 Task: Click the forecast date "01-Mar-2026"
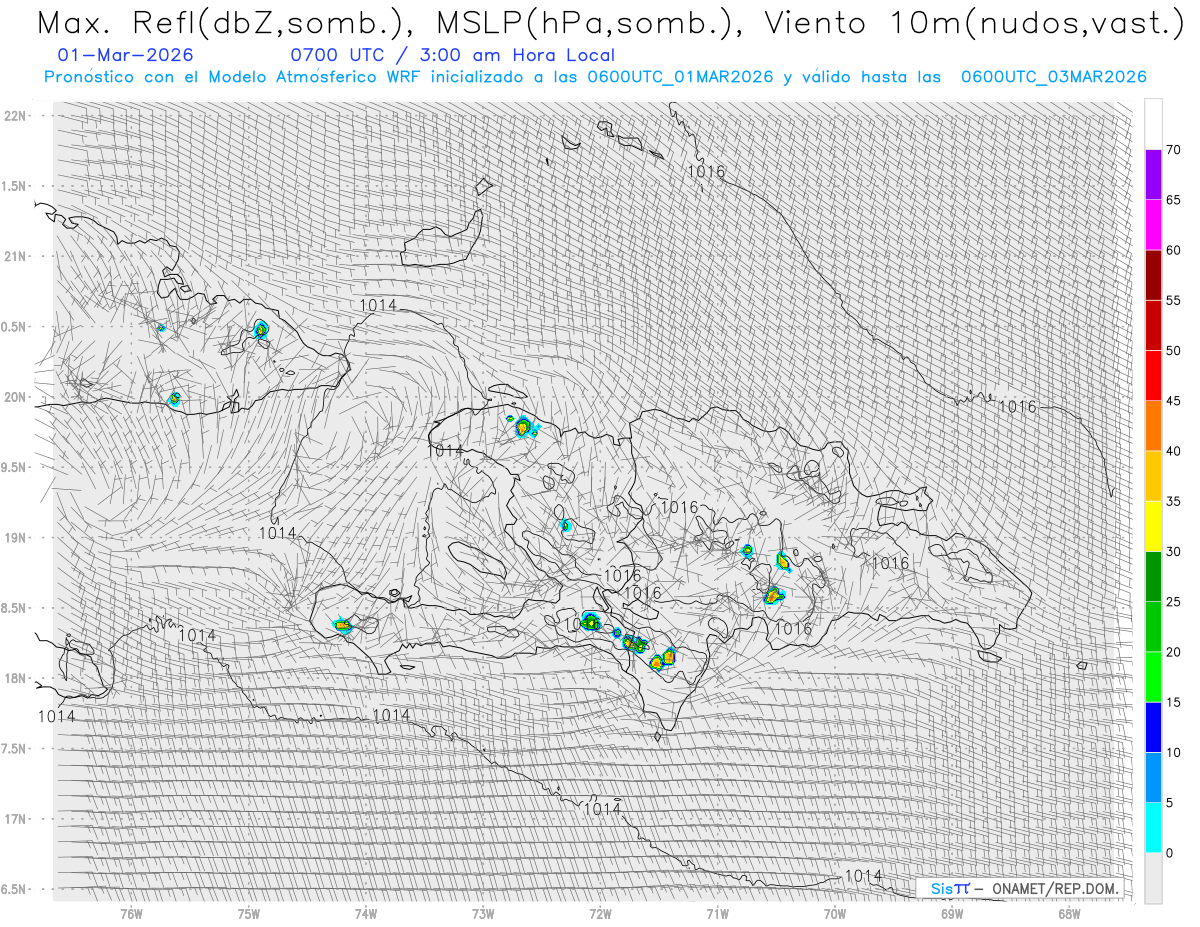point(126,55)
